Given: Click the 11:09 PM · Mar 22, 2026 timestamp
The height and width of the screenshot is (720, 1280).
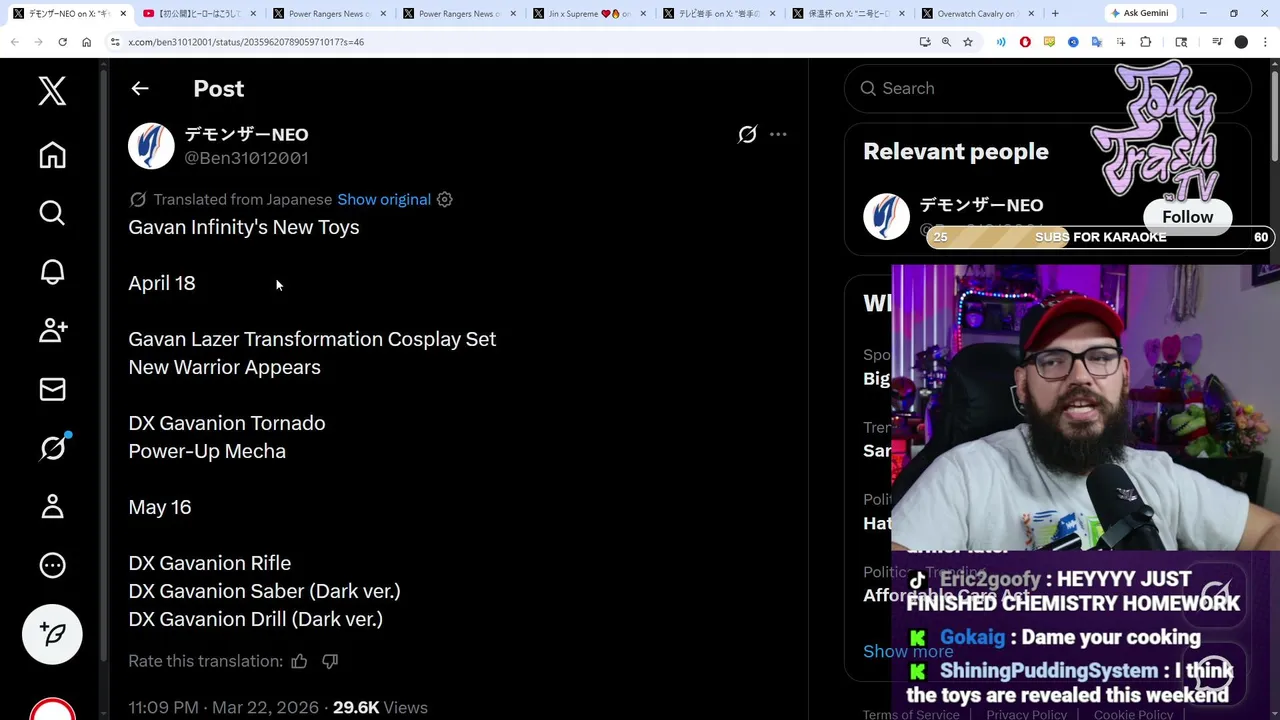Looking at the screenshot, I should pyautogui.click(x=226, y=707).
